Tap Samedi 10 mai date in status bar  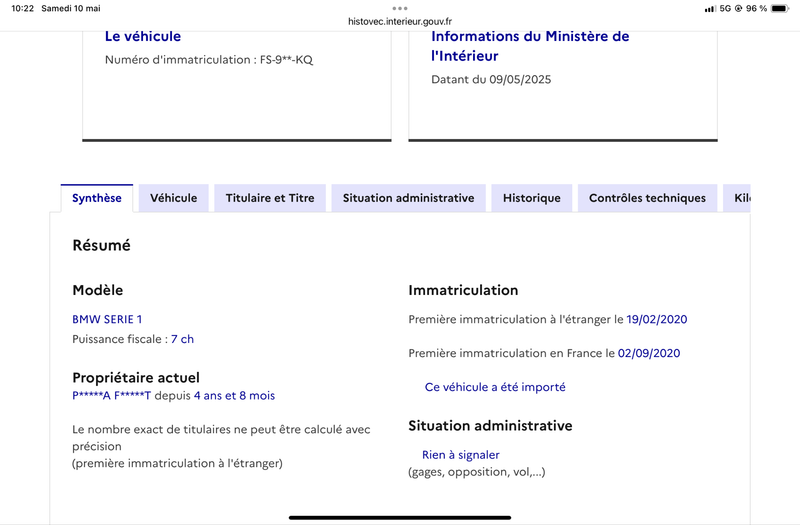[71, 8]
